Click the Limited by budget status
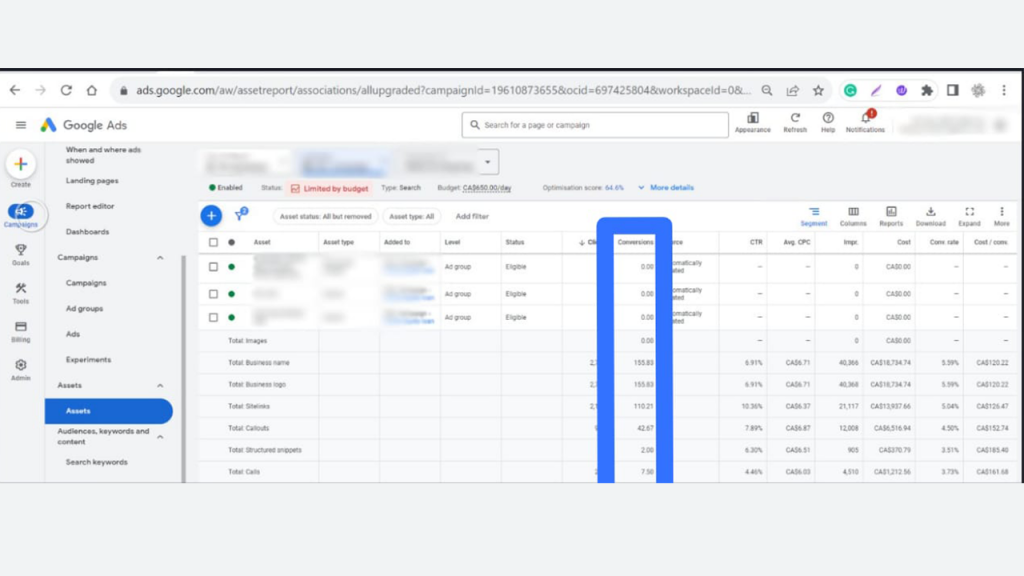Viewport: 1024px width, 576px height. (330, 188)
